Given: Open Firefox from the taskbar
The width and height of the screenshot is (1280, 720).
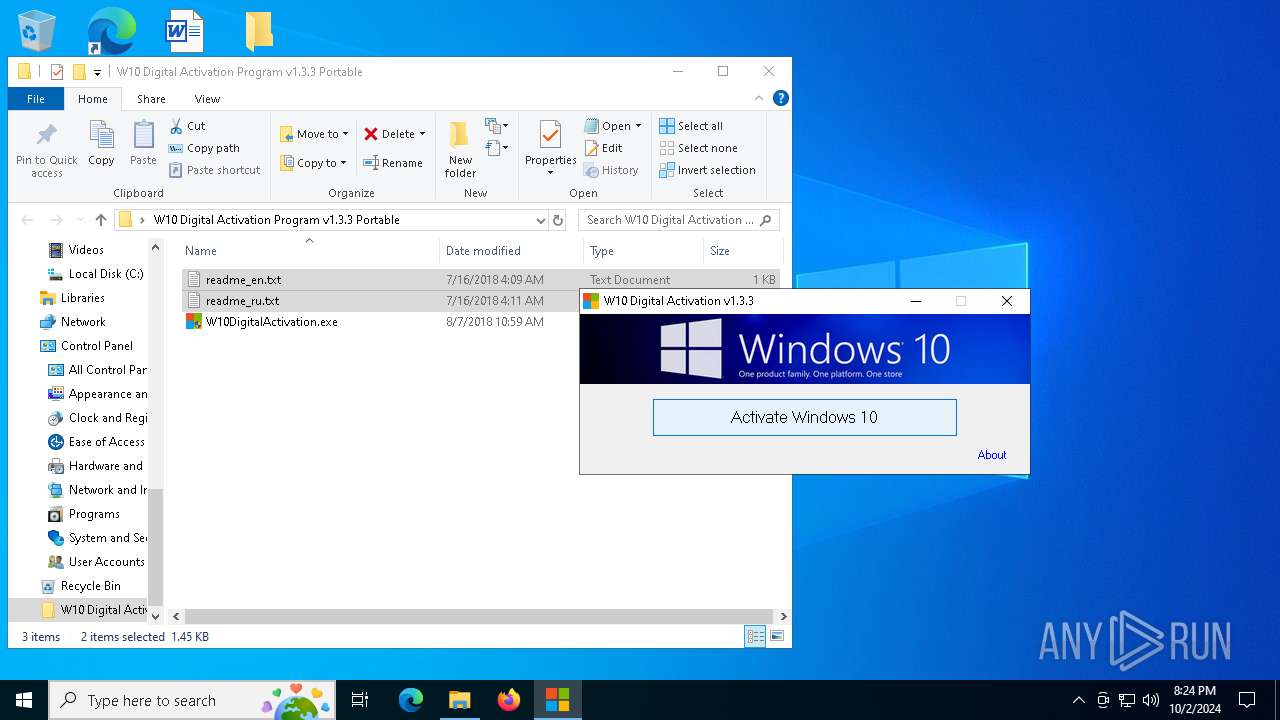Looking at the screenshot, I should [509, 700].
